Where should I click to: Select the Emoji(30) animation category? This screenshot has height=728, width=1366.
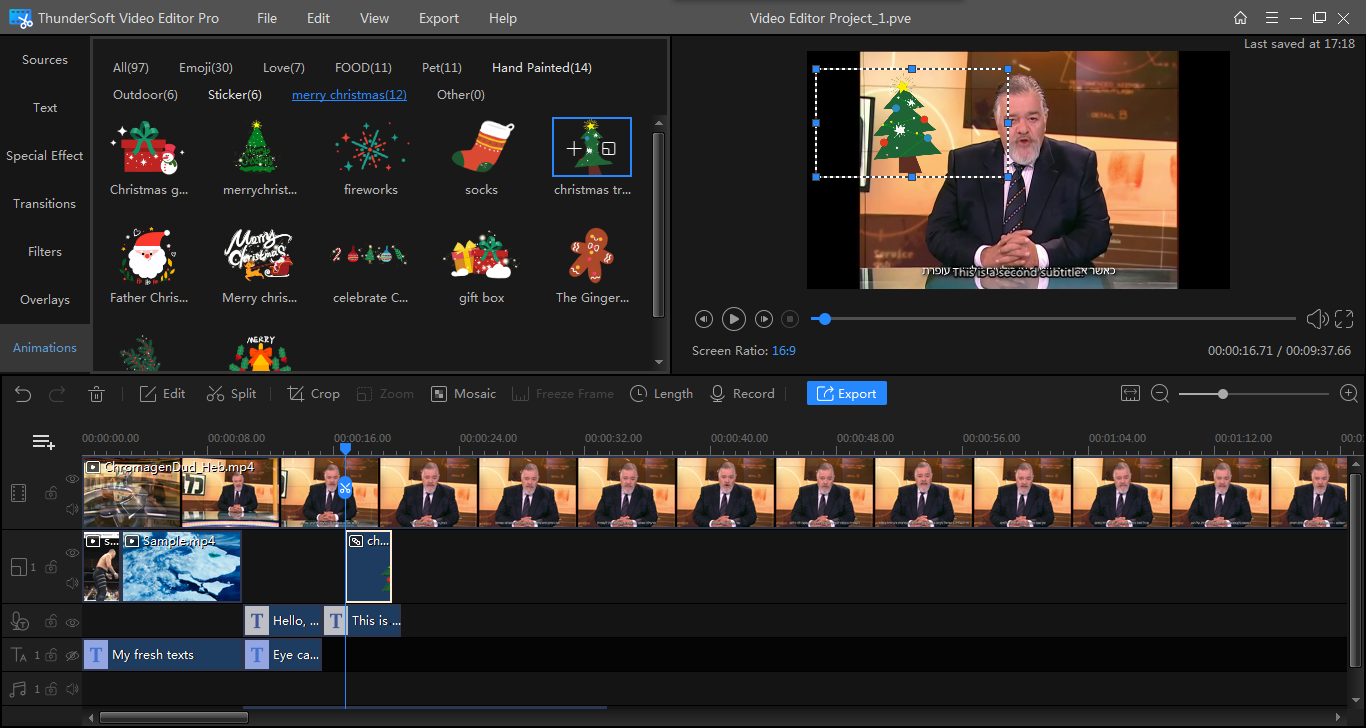206,68
